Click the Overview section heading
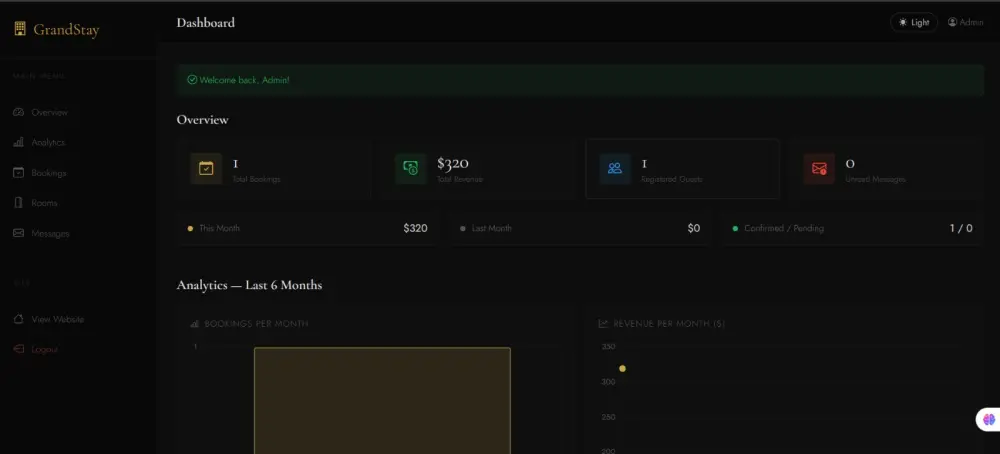 point(202,120)
